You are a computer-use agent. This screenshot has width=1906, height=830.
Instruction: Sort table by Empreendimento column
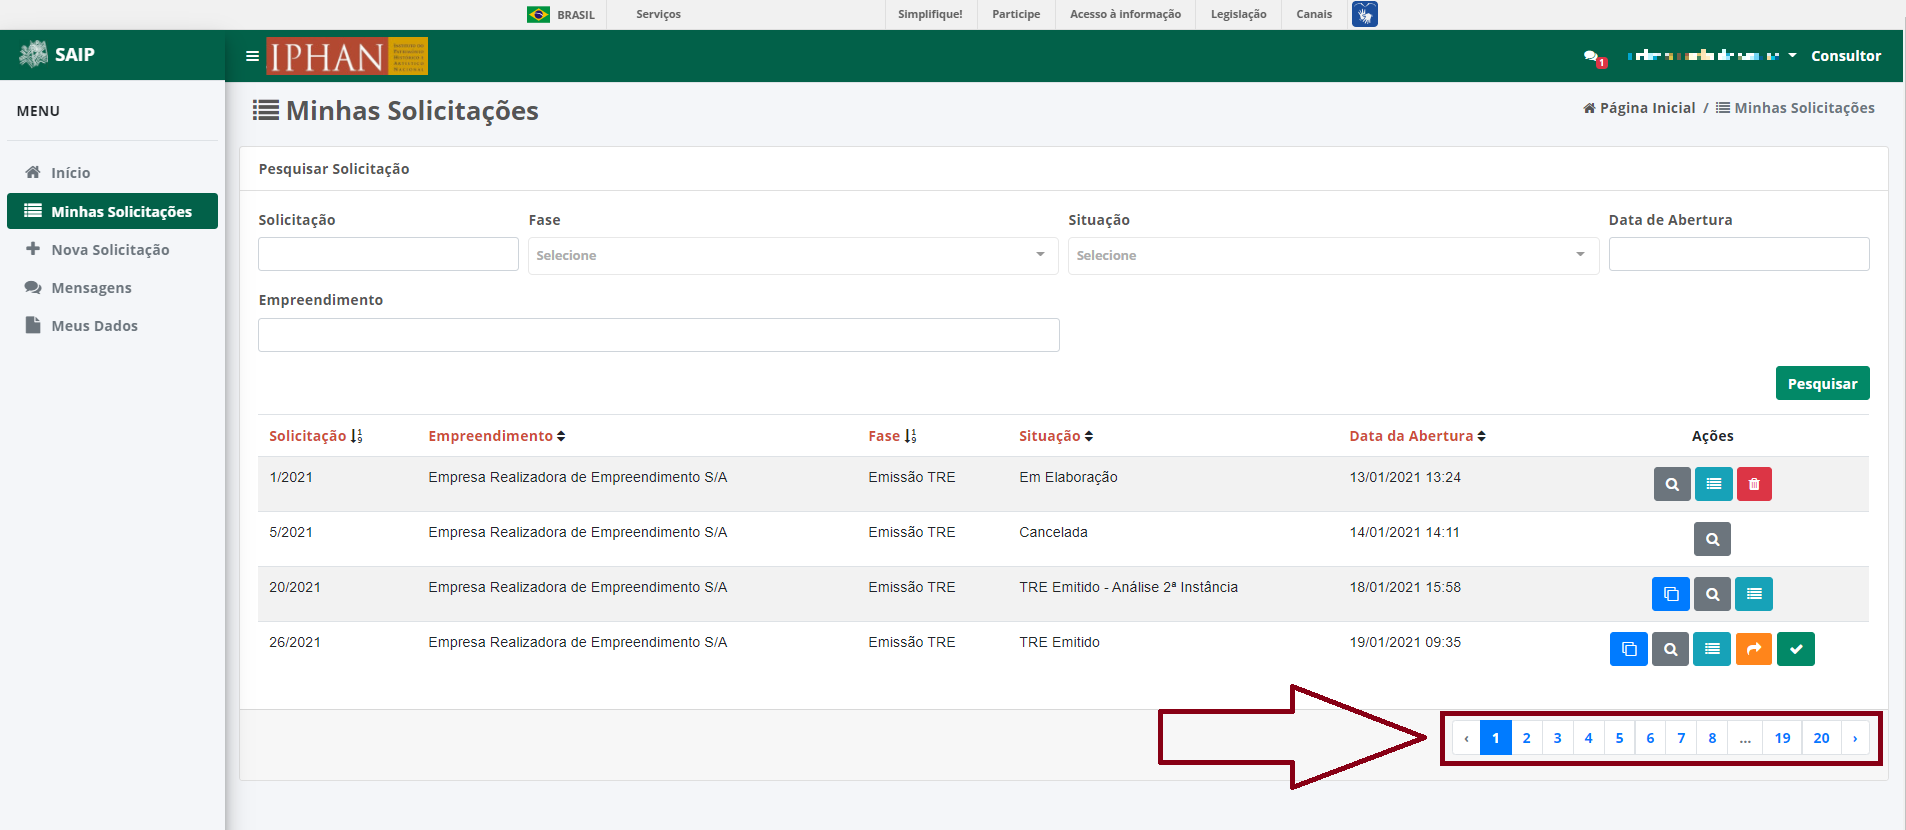coord(497,436)
